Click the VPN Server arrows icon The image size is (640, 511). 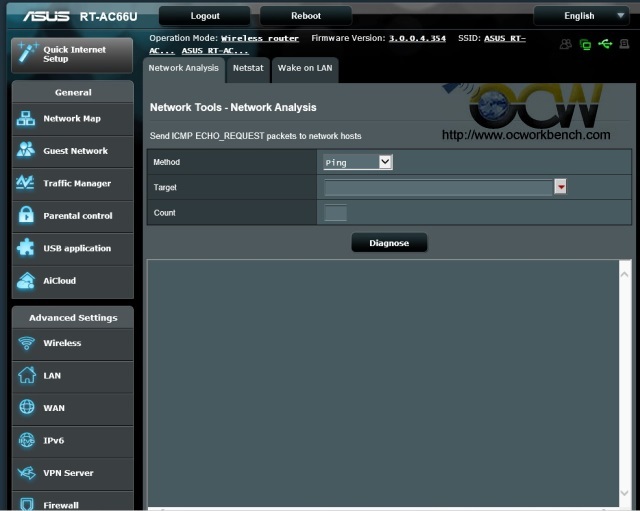pyautogui.click(x=27, y=473)
